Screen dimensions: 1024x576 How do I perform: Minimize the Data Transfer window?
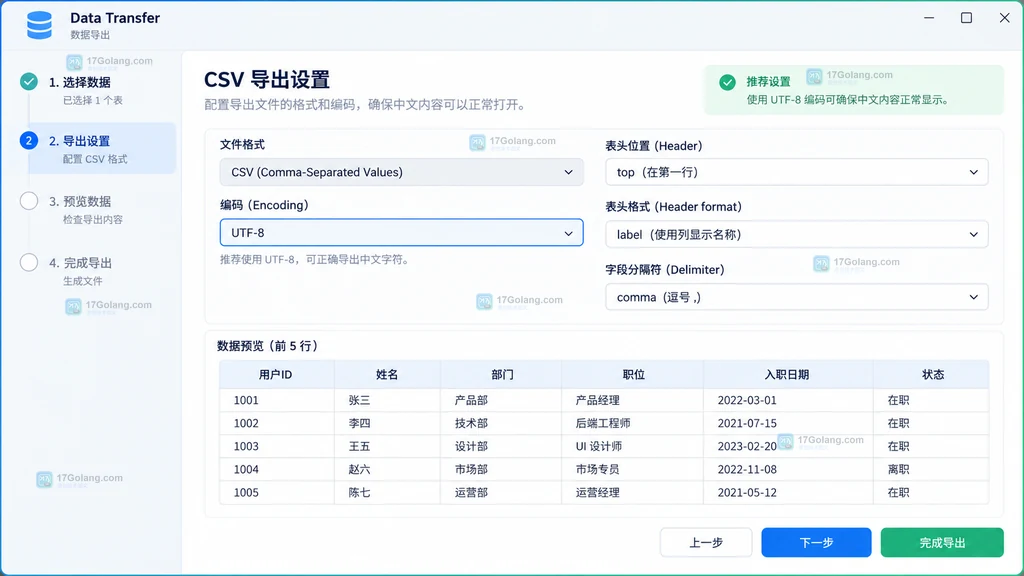coord(929,18)
